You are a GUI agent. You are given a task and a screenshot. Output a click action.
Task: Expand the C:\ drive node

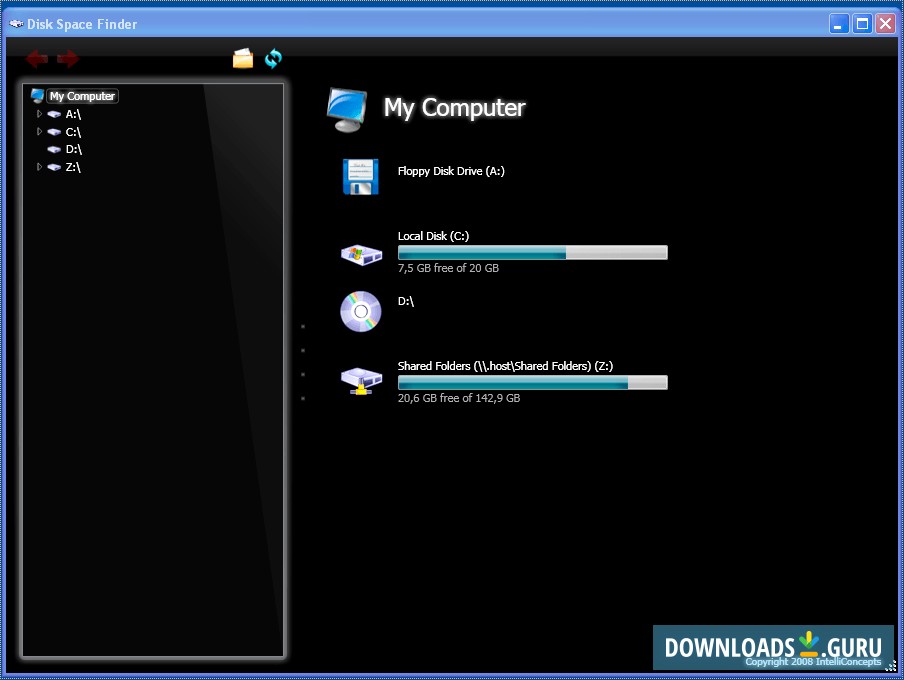[x=39, y=132]
